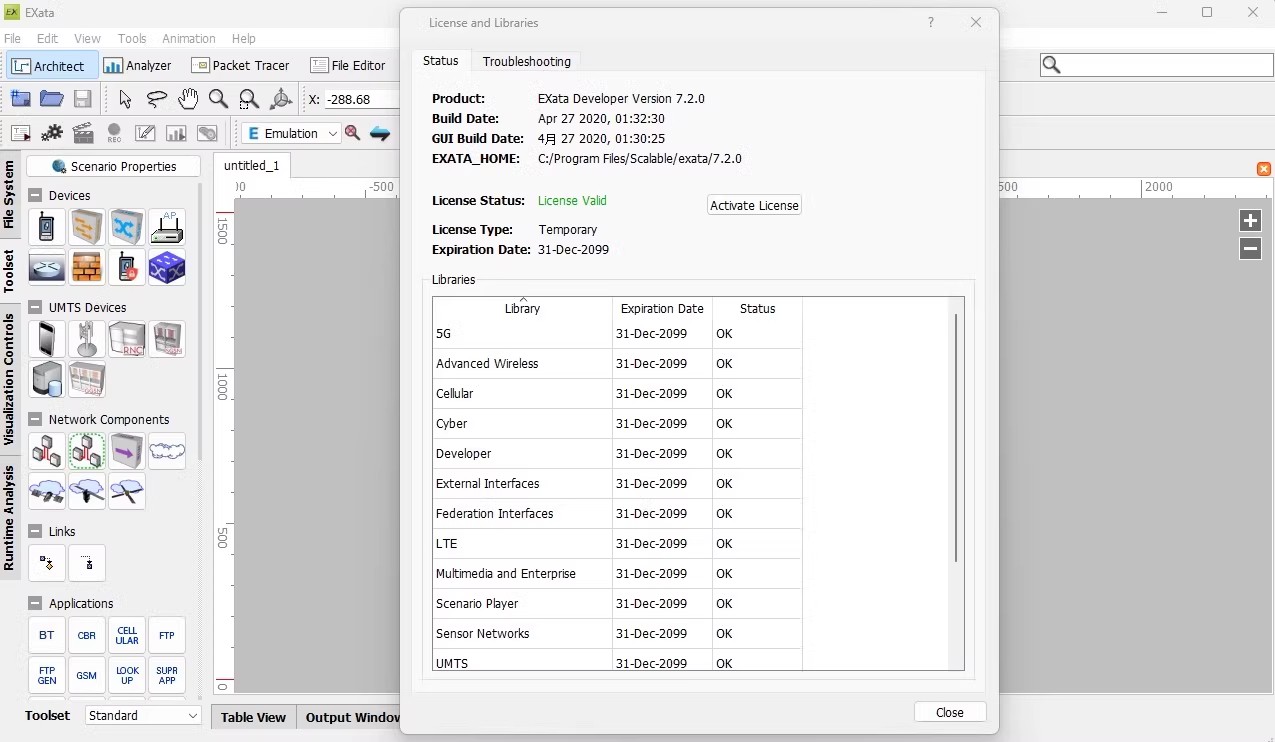Select the RNC device in UMTS Devices

point(127,339)
